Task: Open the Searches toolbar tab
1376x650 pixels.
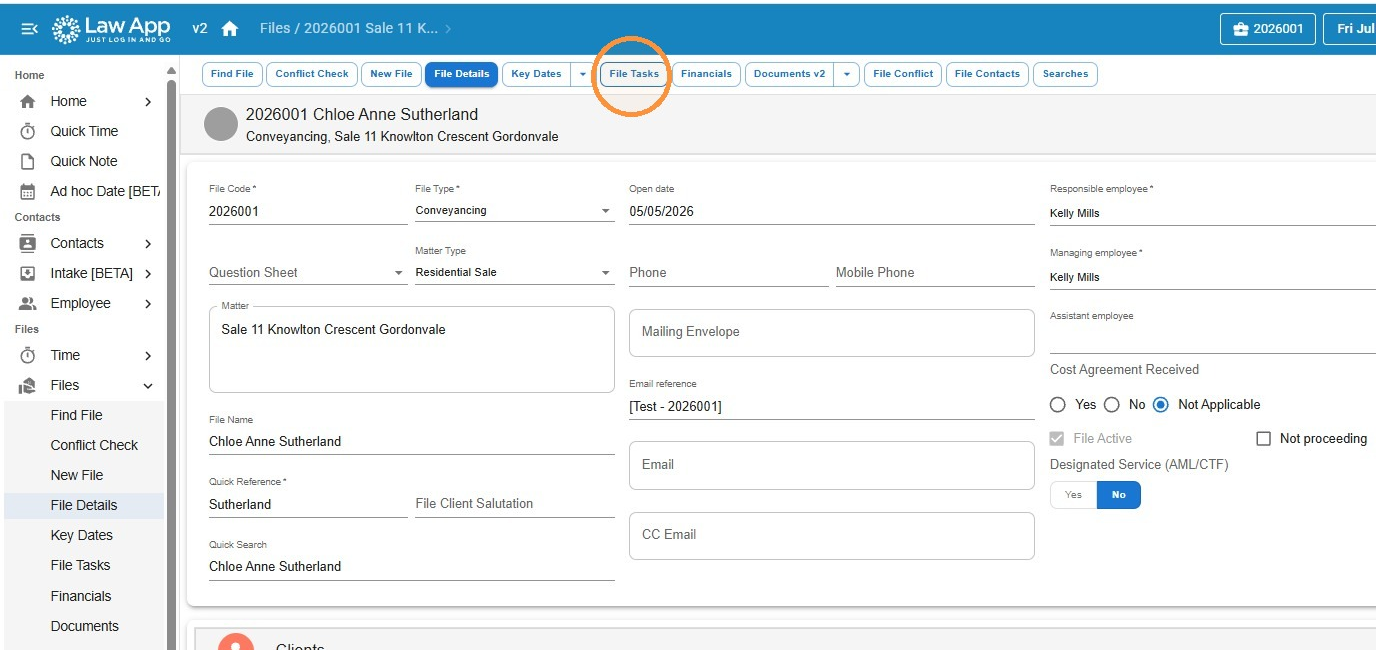Action: (x=1065, y=74)
